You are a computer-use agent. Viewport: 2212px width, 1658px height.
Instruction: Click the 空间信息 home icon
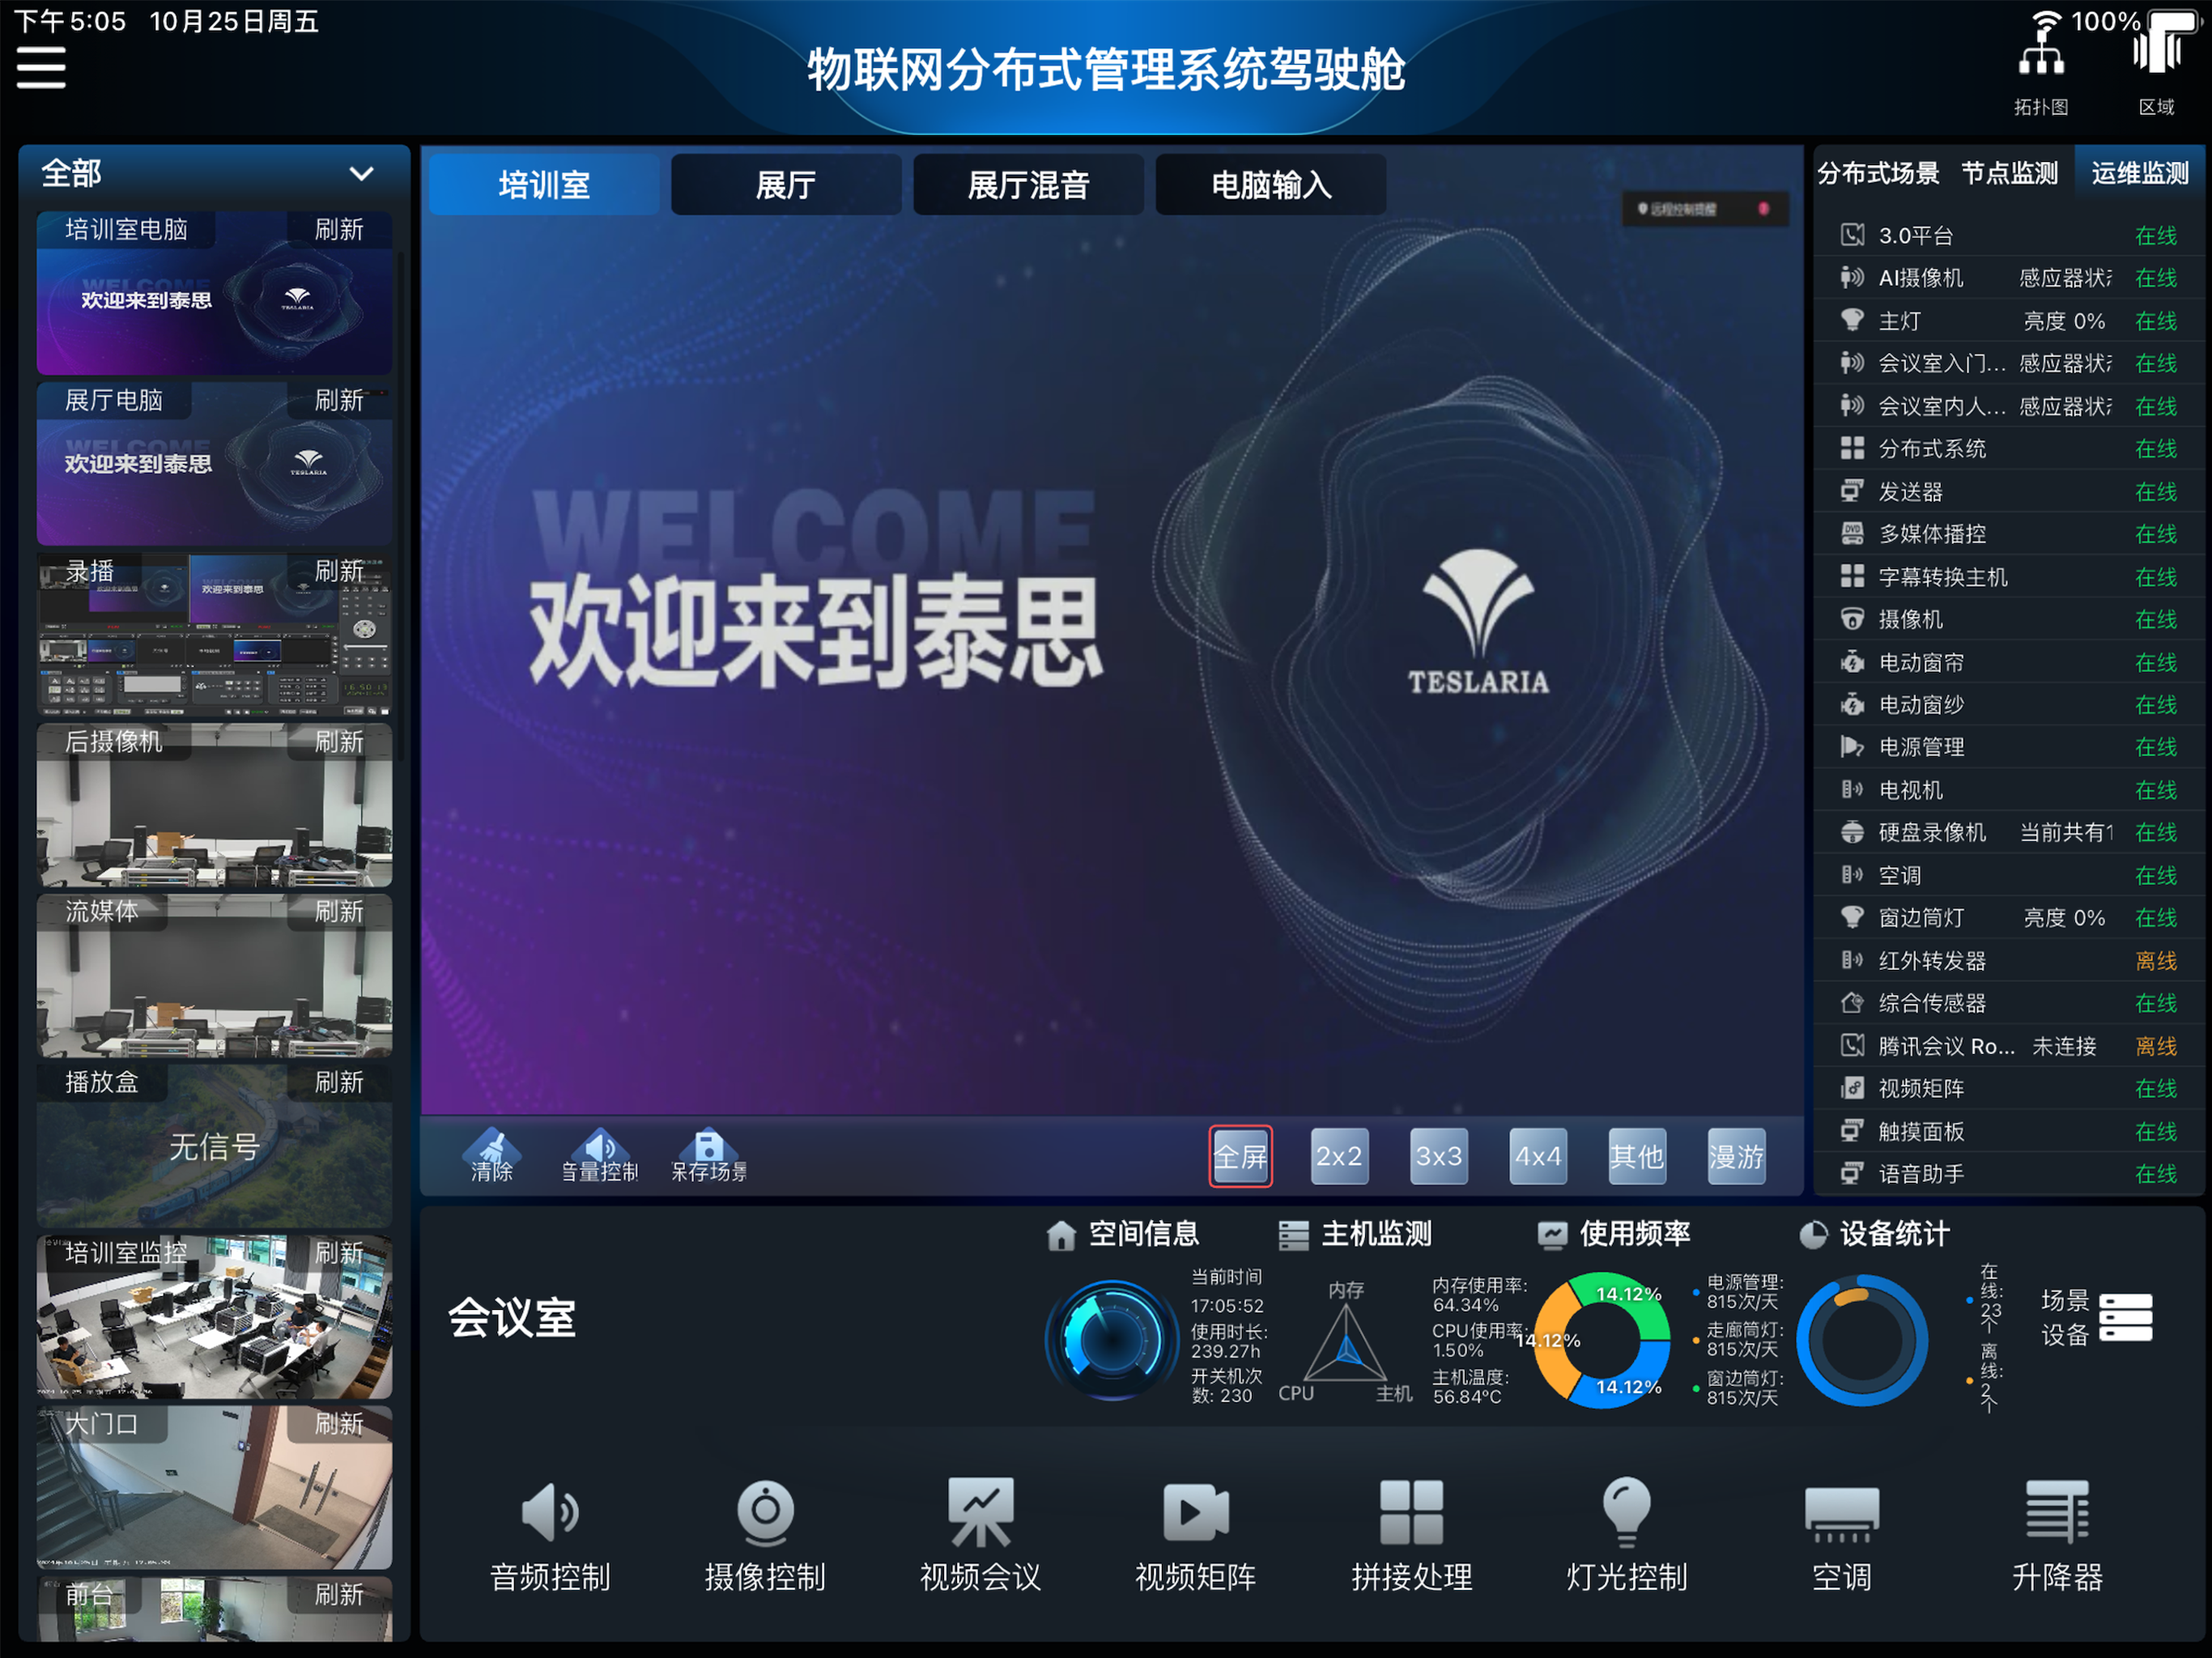1060,1235
